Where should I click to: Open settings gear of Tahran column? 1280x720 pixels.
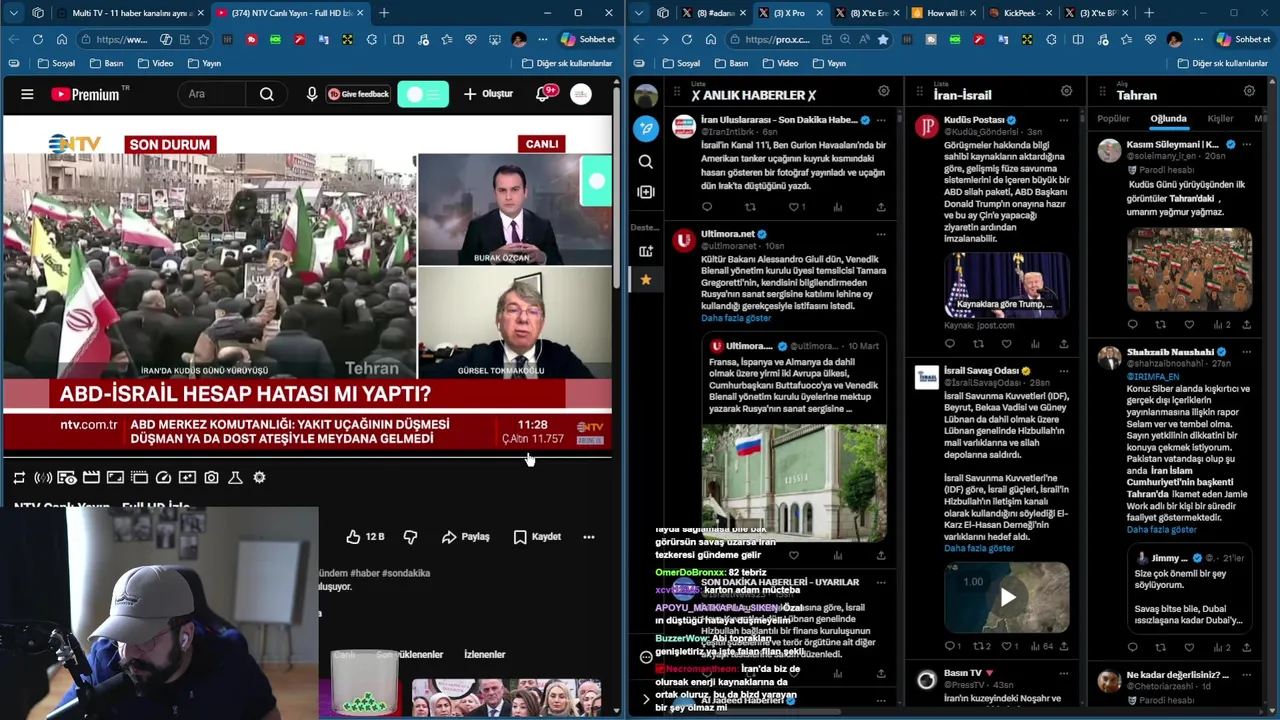pos(1249,91)
